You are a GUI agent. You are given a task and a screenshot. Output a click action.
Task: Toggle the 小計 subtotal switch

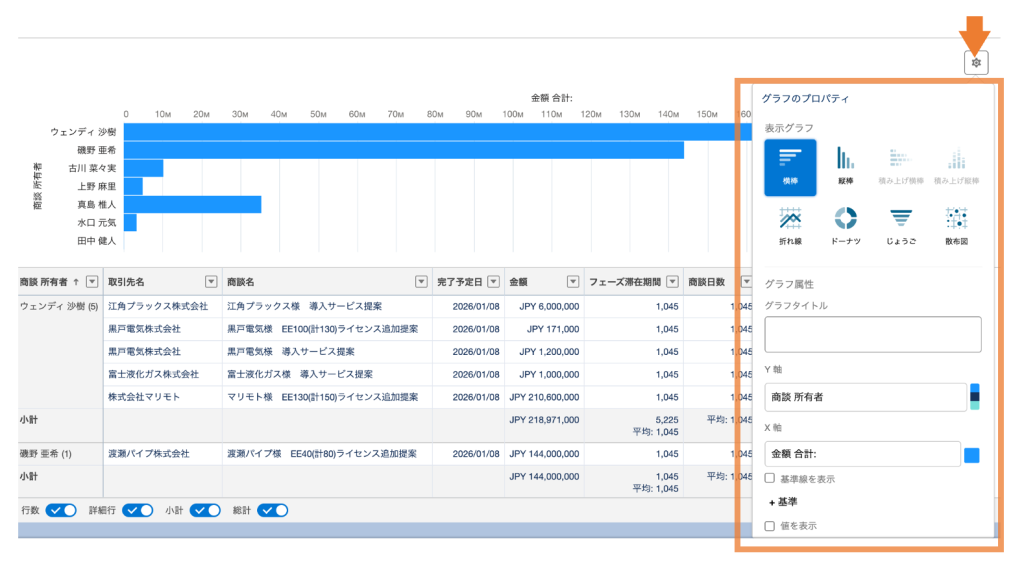[x=205, y=510]
